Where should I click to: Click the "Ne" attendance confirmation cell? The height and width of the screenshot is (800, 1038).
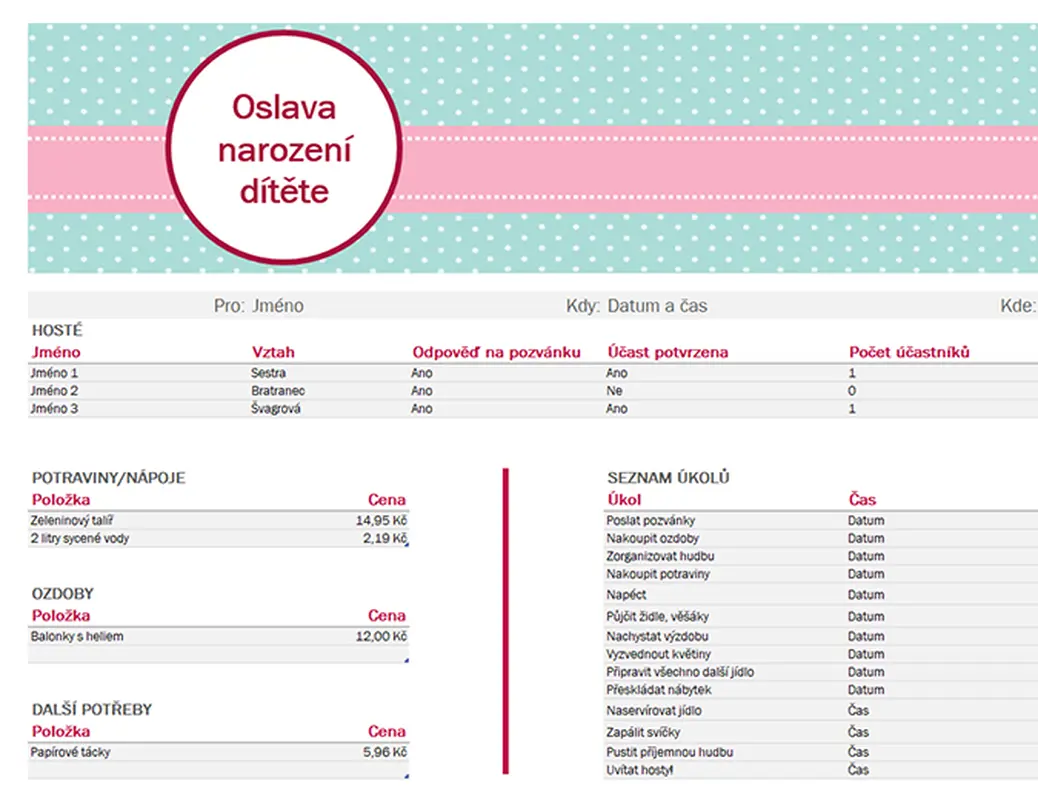coord(614,391)
